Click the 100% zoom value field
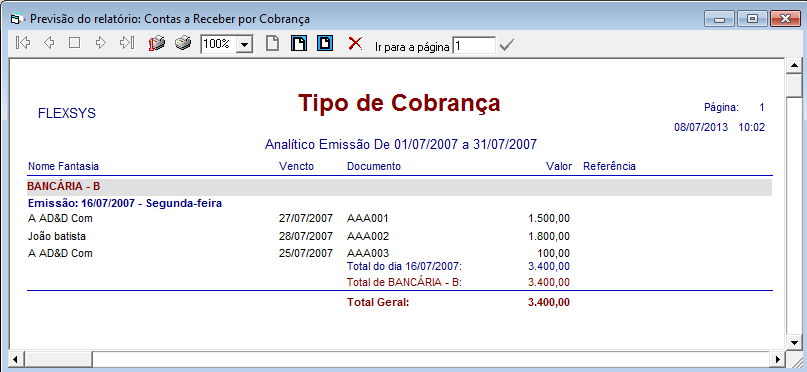The height and width of the screenshot is (372, 807). [x=219, y=45]
